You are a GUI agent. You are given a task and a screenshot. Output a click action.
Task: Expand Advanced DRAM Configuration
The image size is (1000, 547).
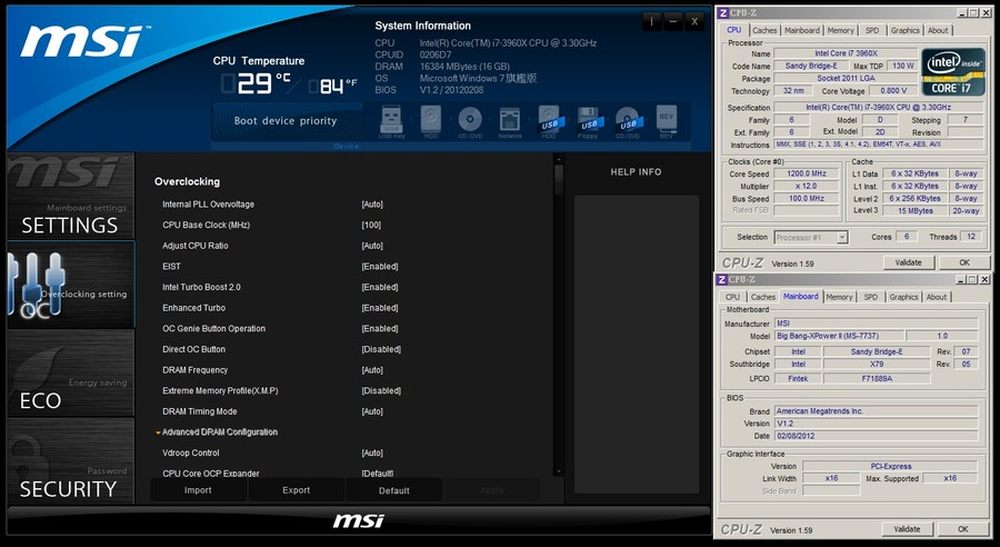tap(219, 433)
